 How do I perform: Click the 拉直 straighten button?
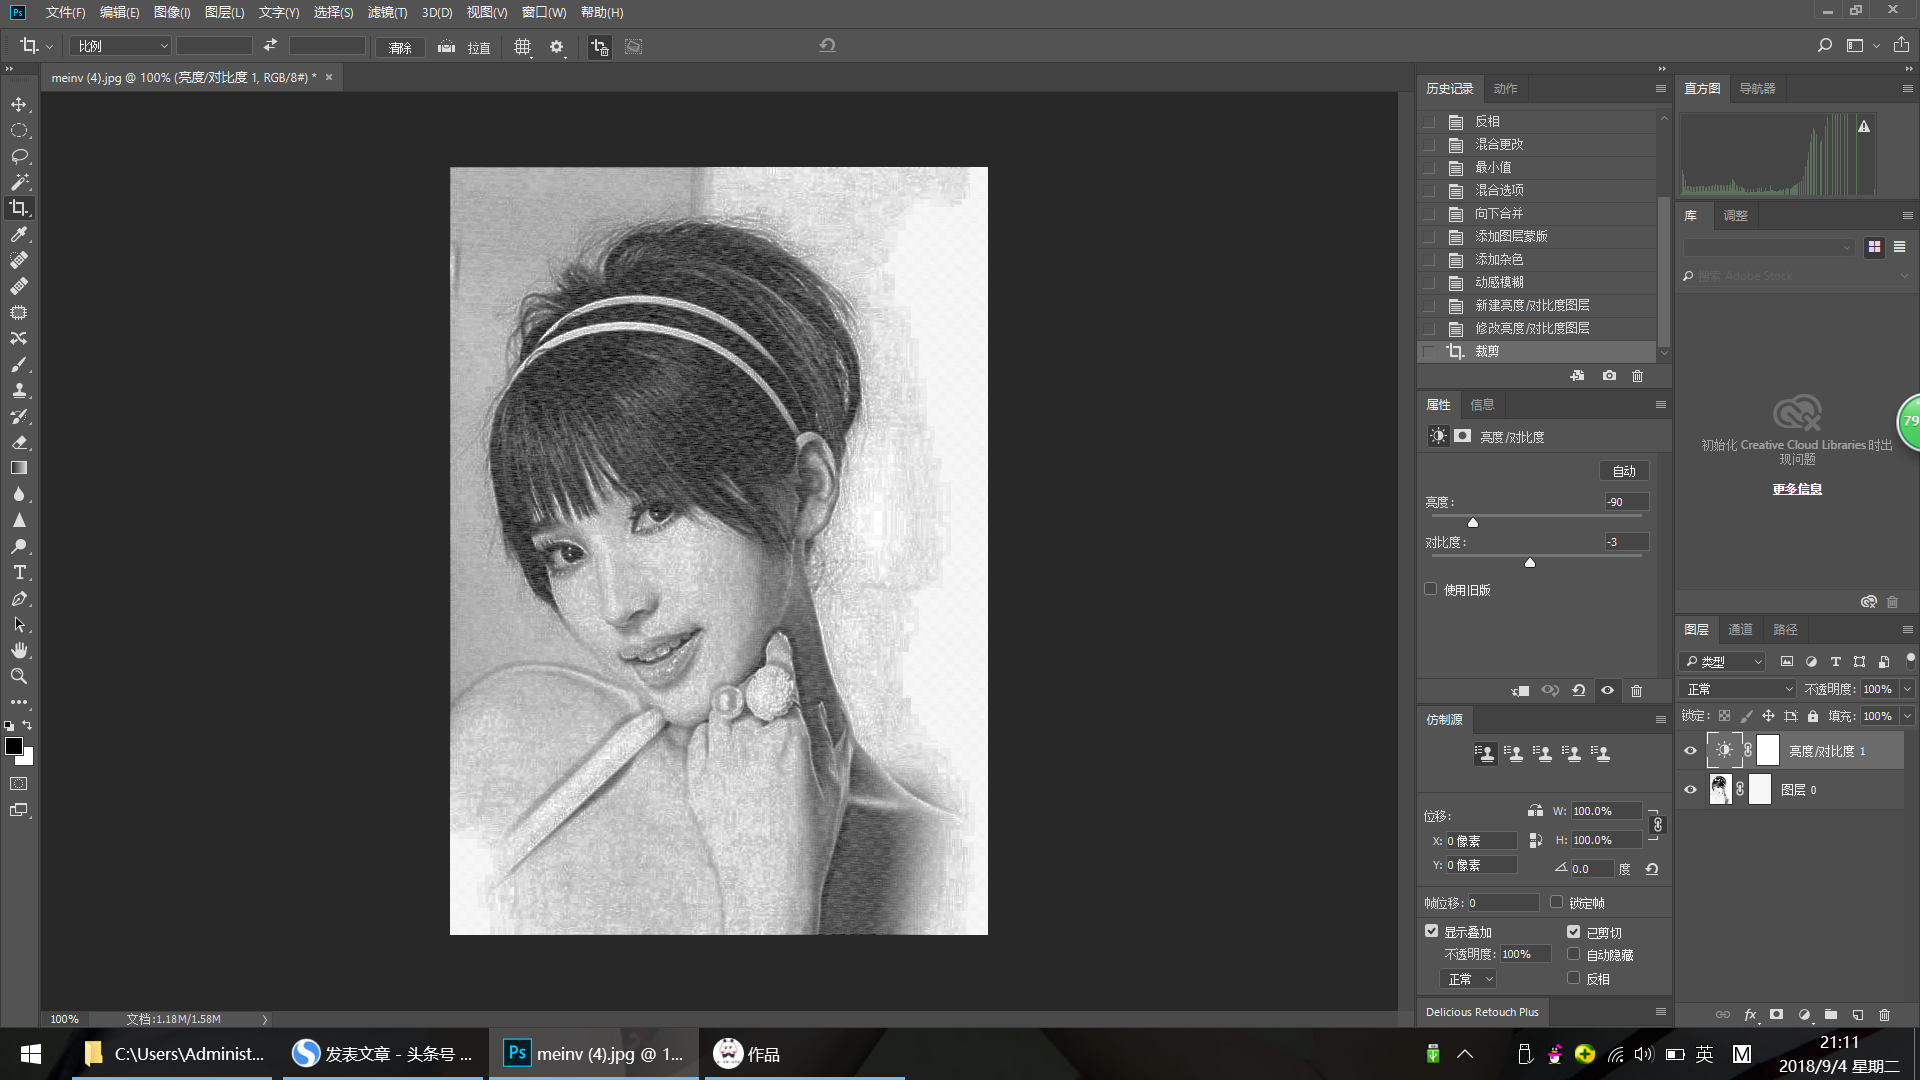coord(479,47)
